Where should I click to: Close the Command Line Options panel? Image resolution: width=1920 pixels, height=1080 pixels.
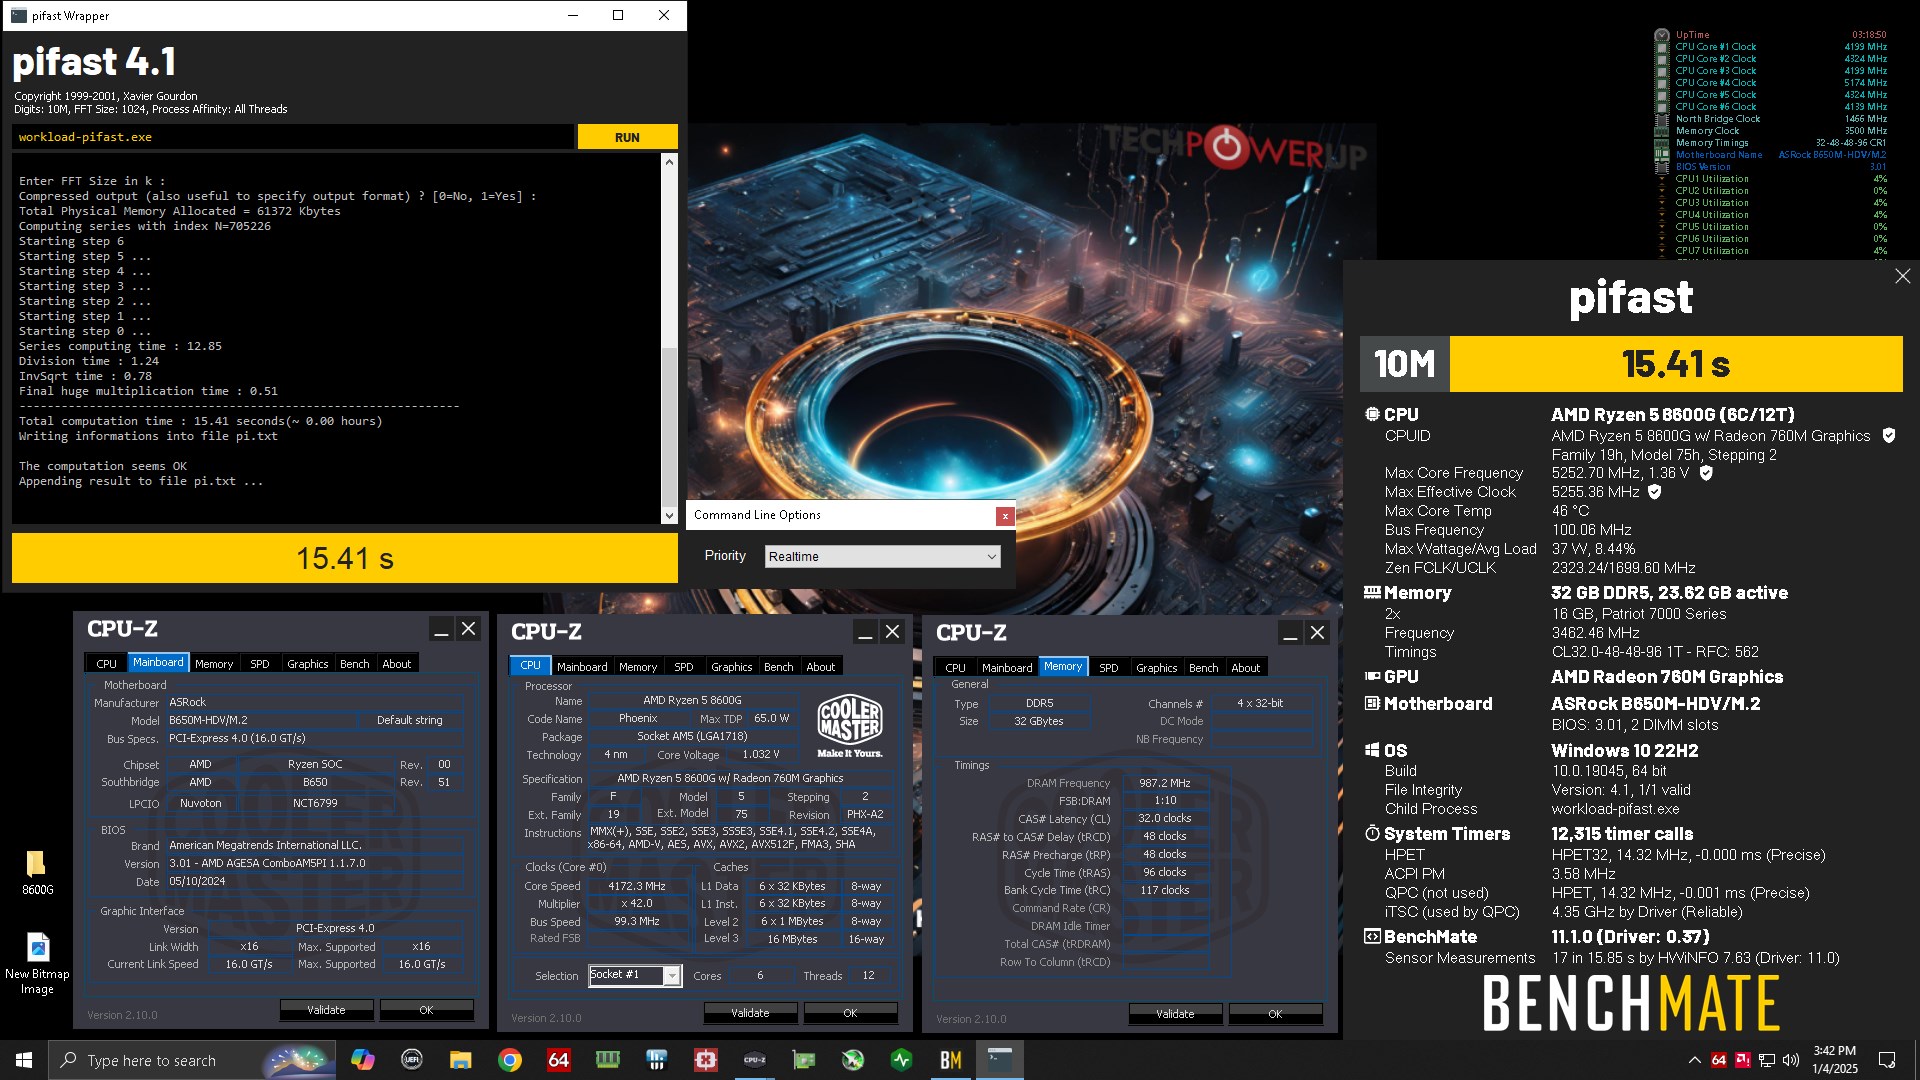(1005, 516)
